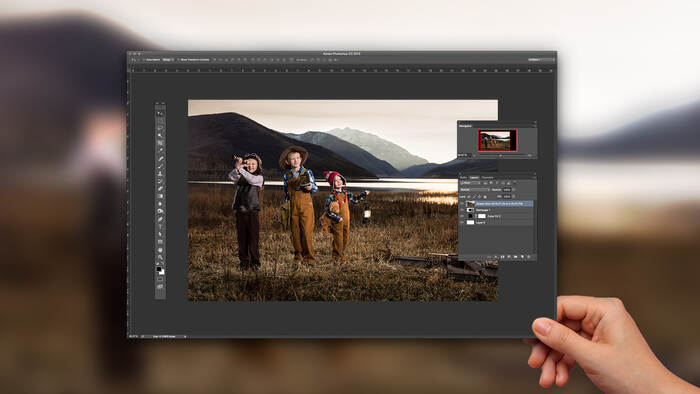Click the Navigator preview thumbnail

(x=497, y=140)
